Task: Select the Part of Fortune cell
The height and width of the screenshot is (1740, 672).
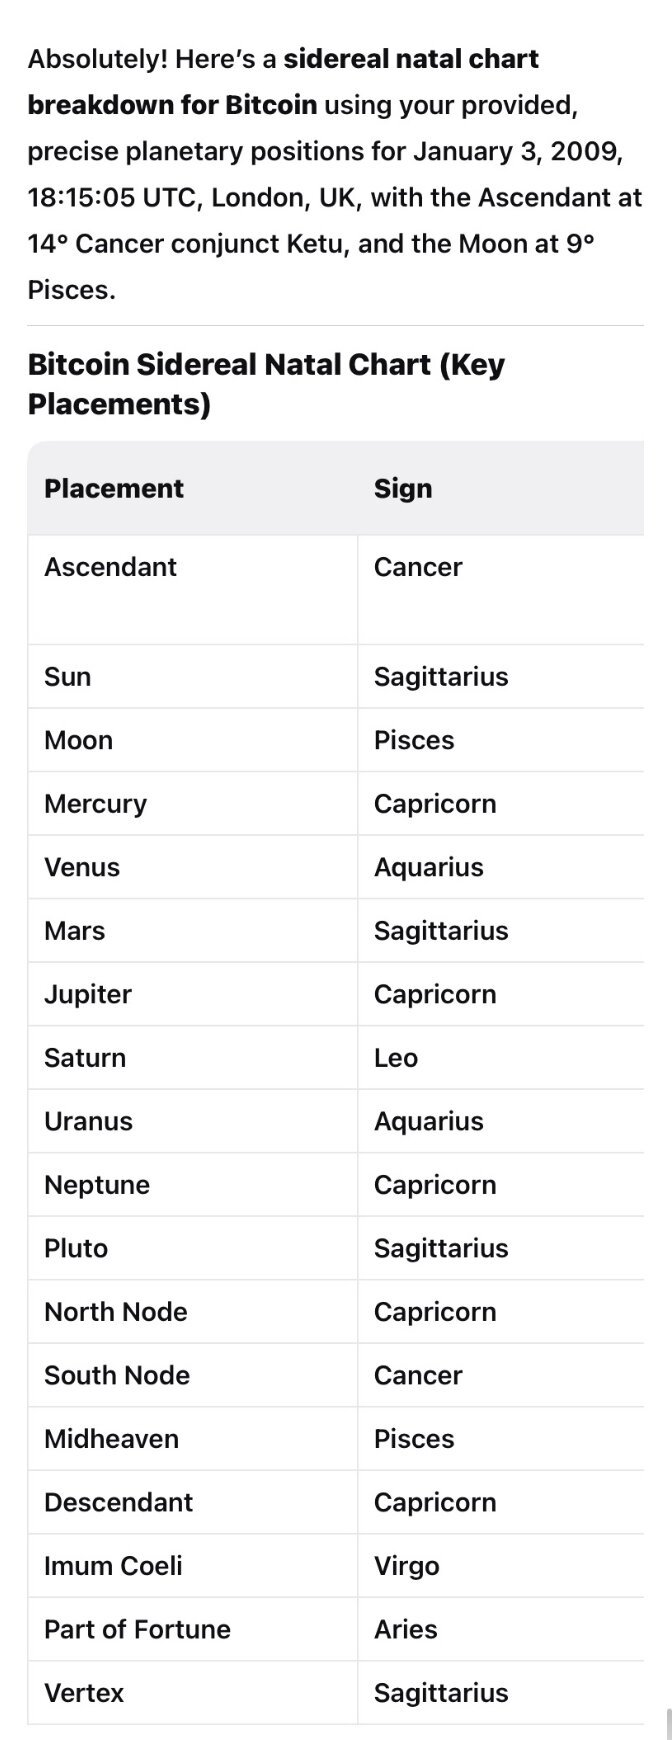Action: 137,1629
